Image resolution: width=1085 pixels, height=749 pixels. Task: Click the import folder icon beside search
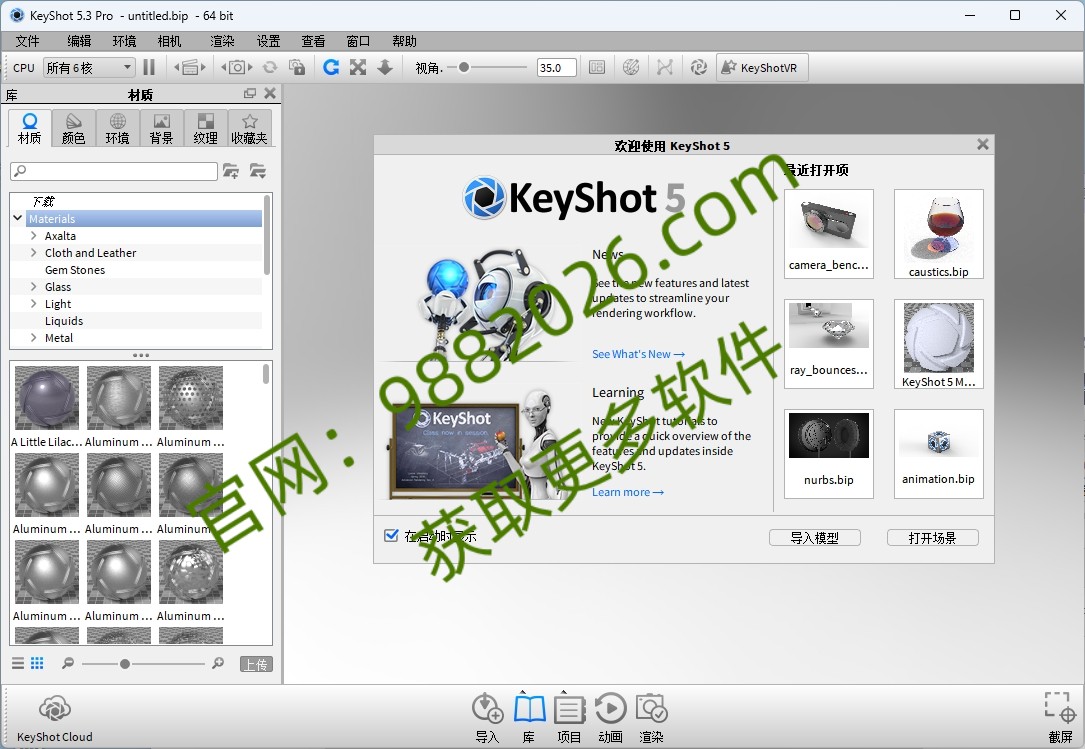coord(257,171)
